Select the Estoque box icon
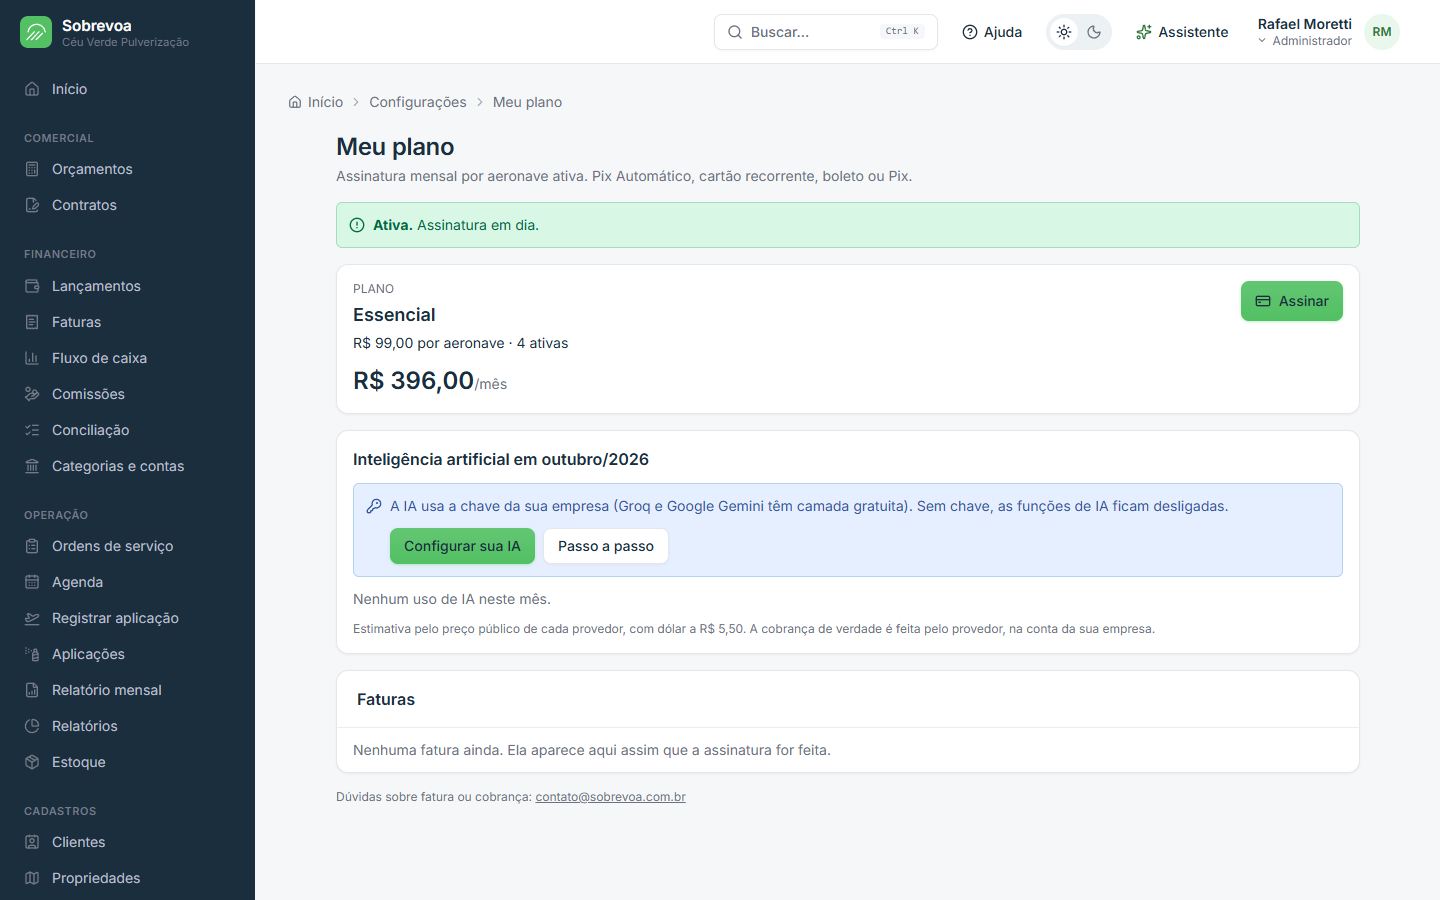1440x900 pixels. 32,762
